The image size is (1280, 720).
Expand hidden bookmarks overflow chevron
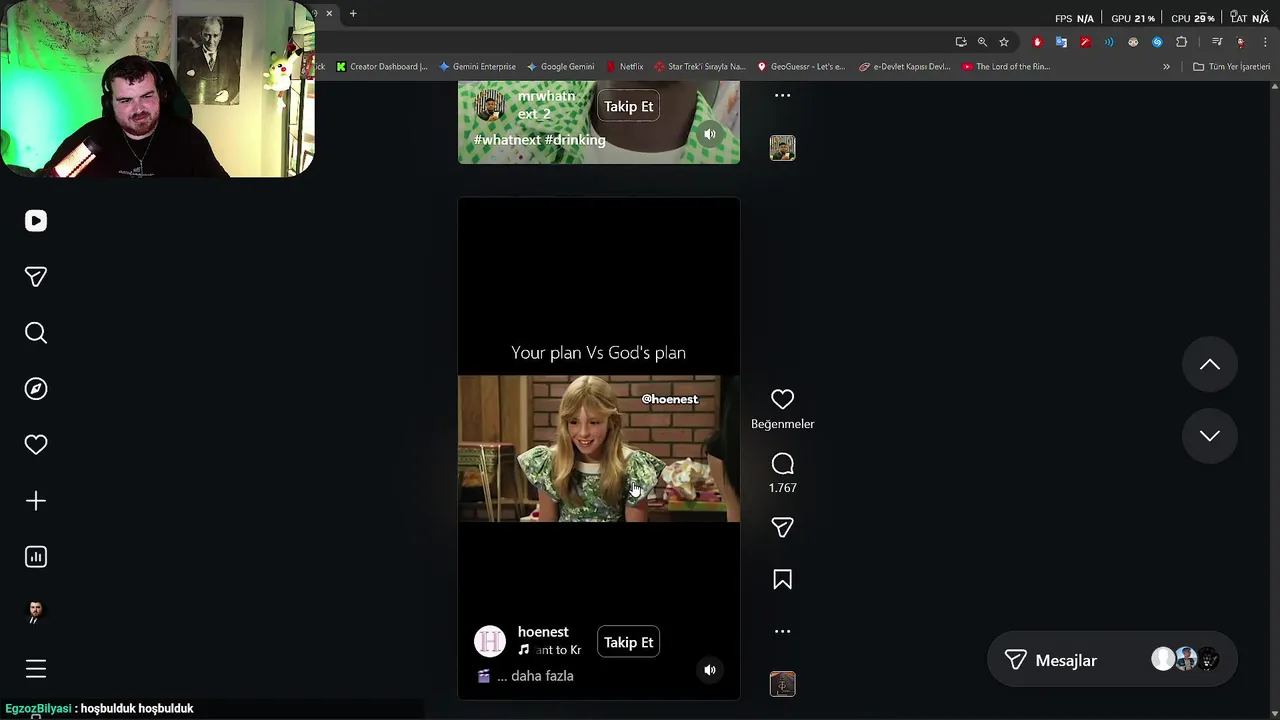pyautogui.click(x=1166, y=67)
